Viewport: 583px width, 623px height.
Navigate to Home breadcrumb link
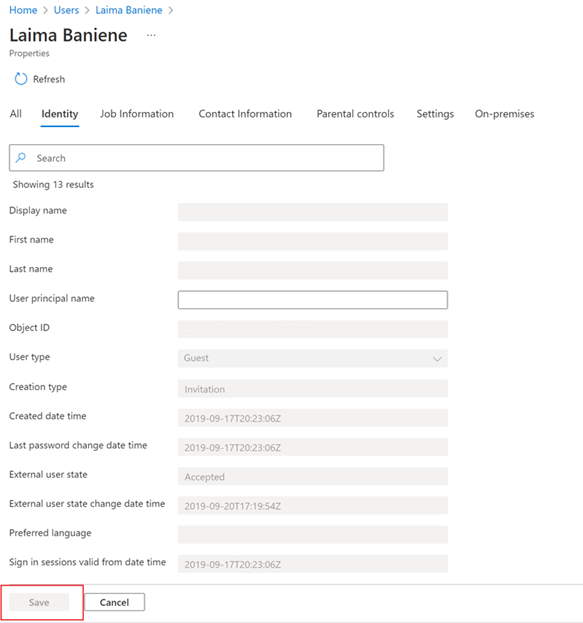point(23,10)
